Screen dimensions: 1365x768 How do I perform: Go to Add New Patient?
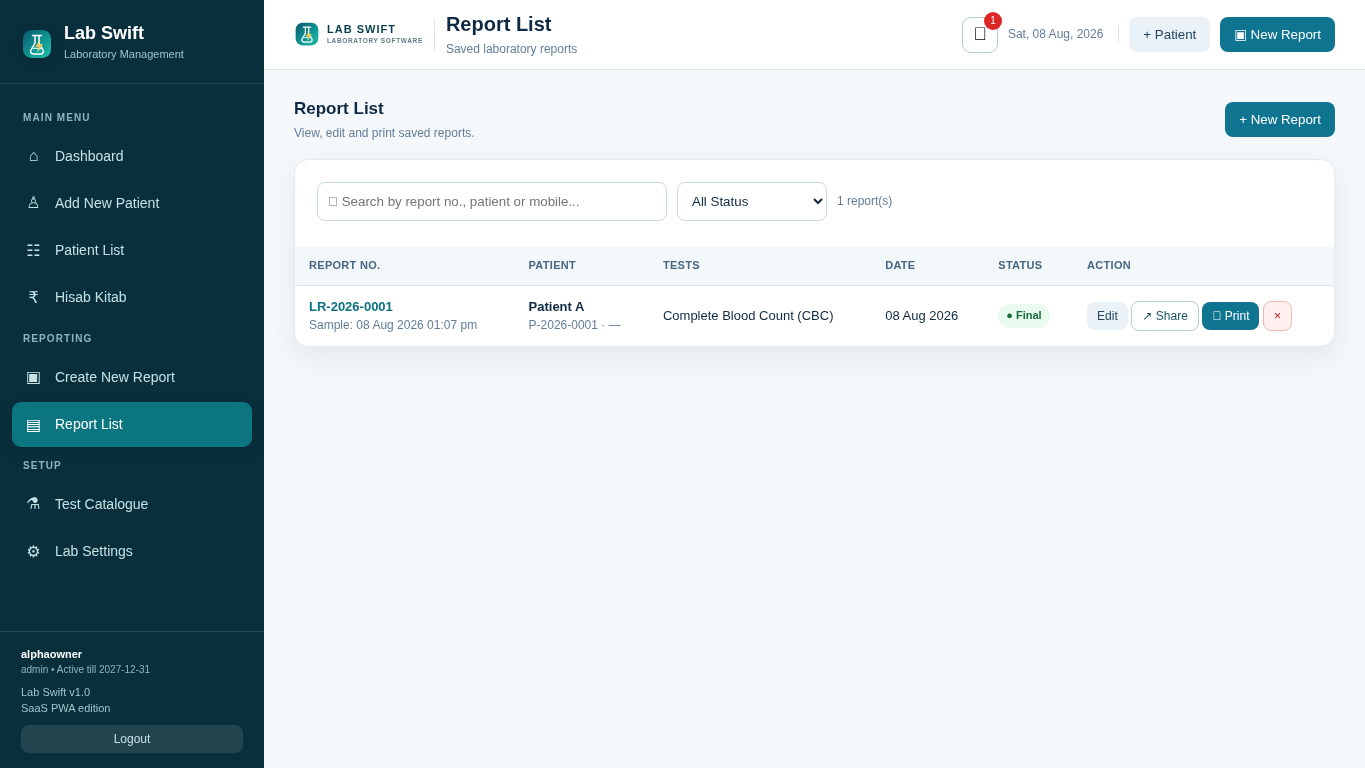(132, 203)
